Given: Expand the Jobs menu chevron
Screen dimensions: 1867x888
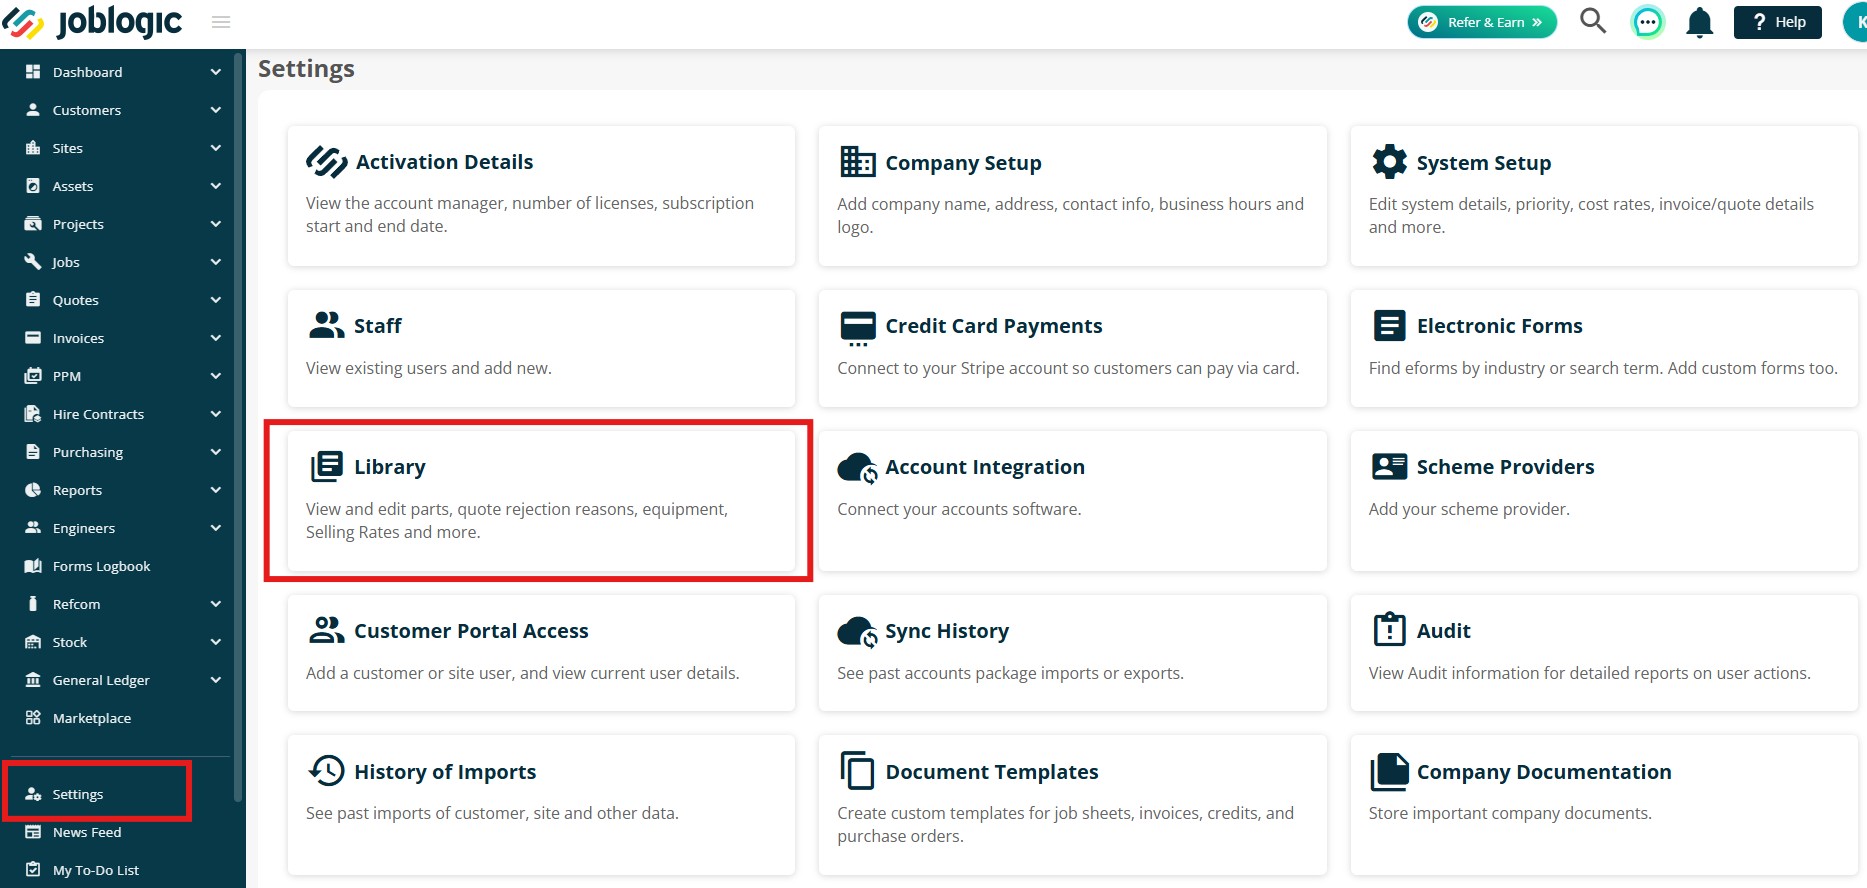Looking at the screenshot, I should pyautogui.click(x=216, y=262).
